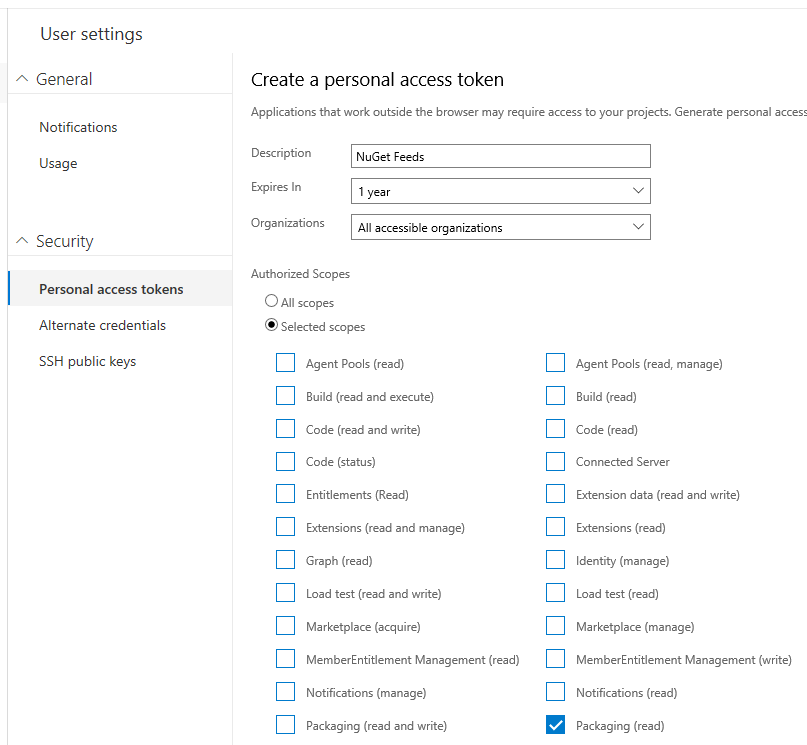Select the All scopes radio button
Viewport: 807px width, 745px height.
point(271,301)
